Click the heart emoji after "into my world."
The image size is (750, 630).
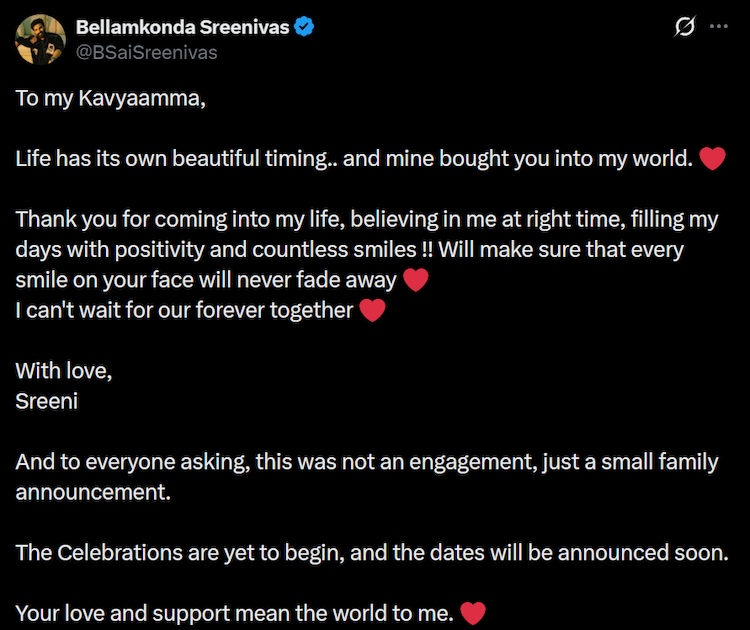pos(712,159)
